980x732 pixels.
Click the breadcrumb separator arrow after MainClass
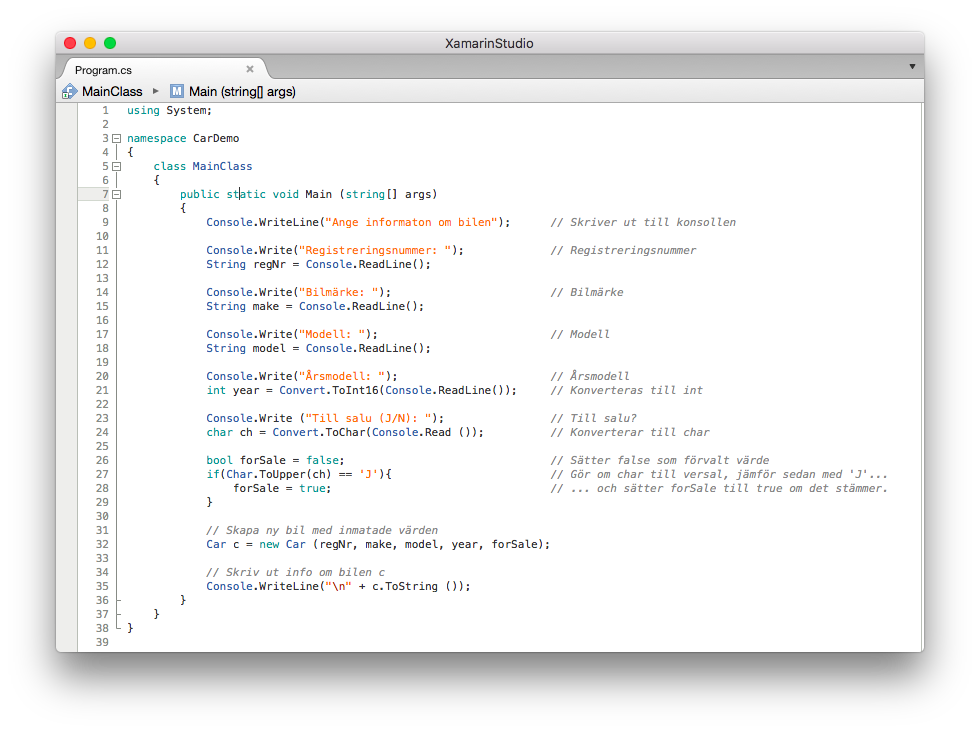point(156,91)
